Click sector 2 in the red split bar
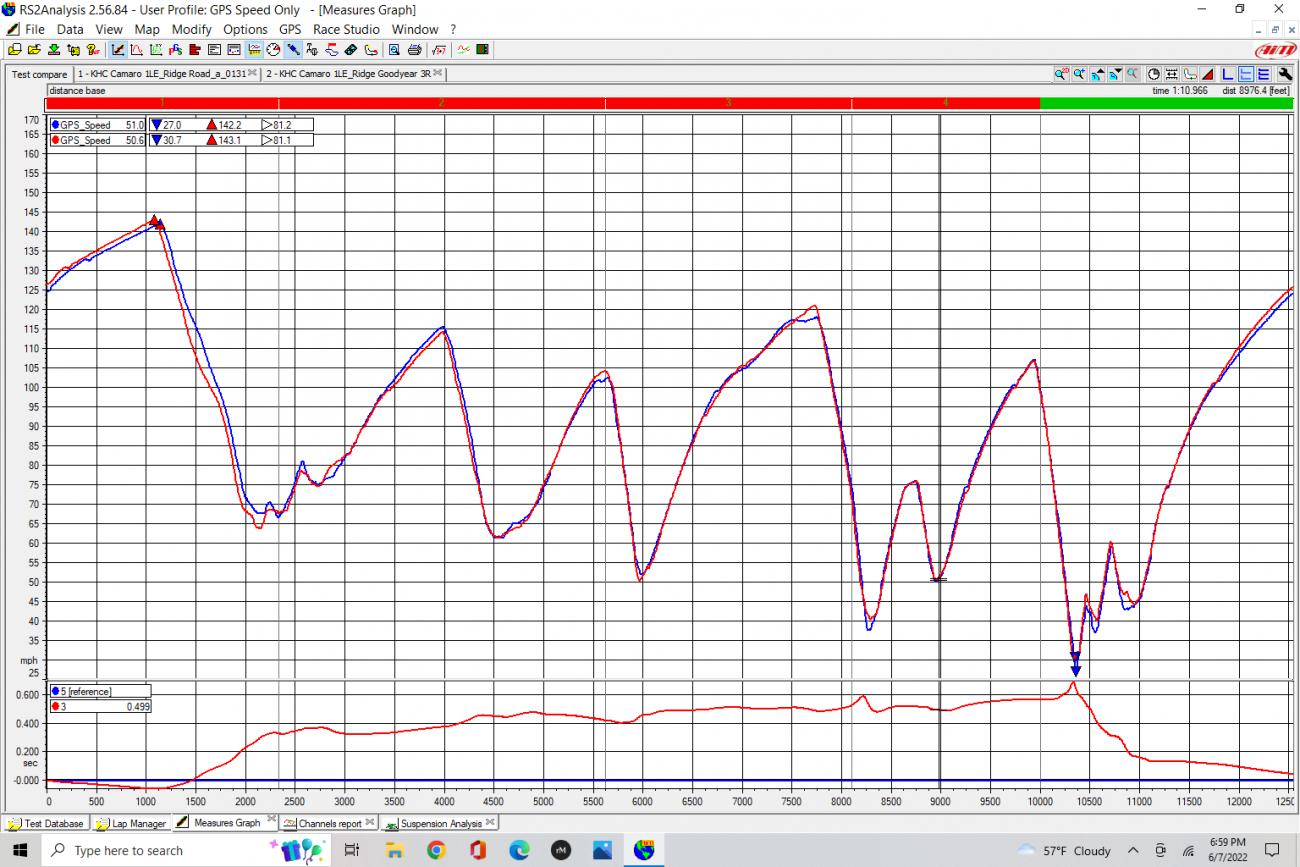 click(441, 103)
